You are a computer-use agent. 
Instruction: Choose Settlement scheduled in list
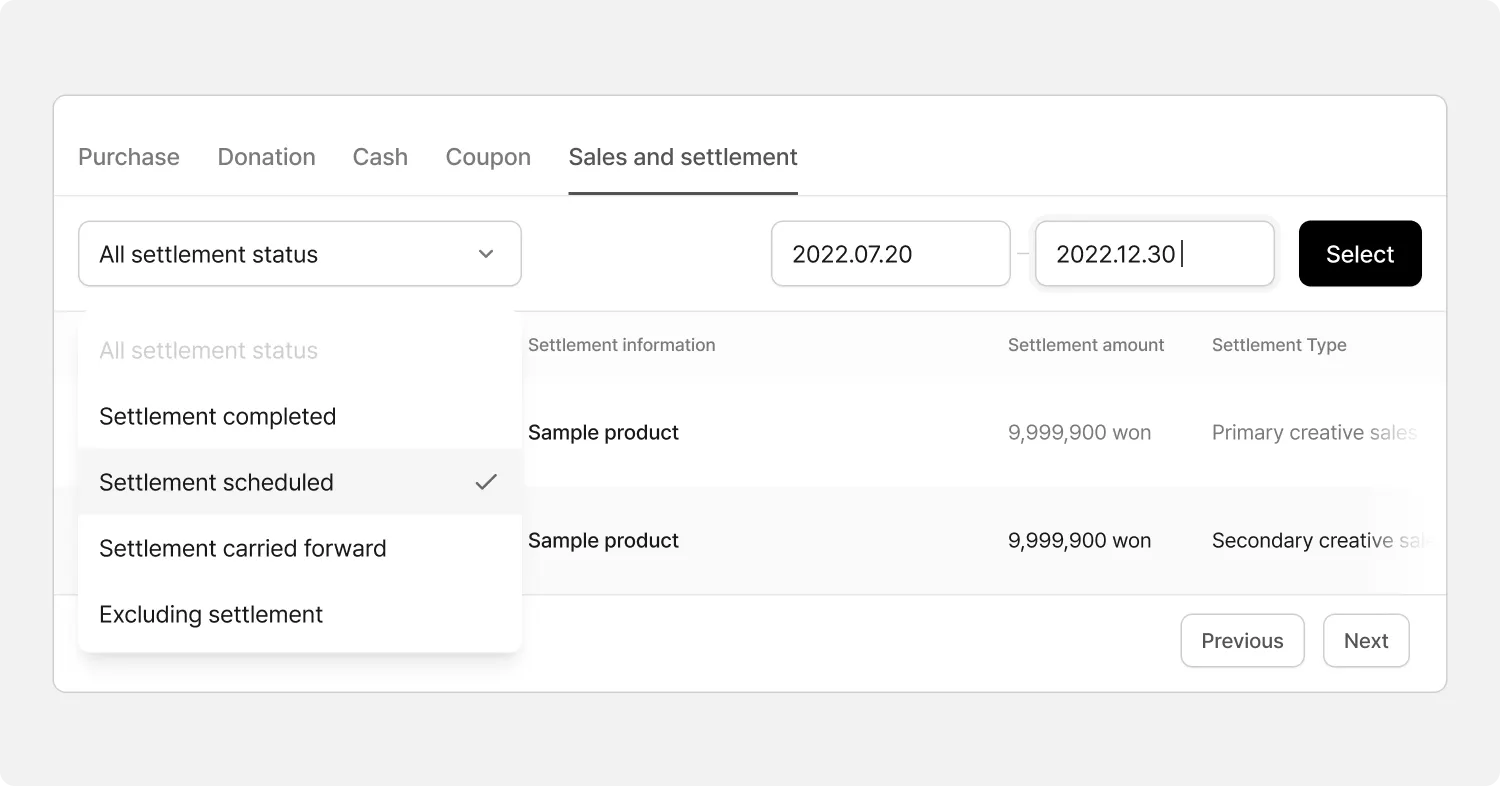(217, 483)
